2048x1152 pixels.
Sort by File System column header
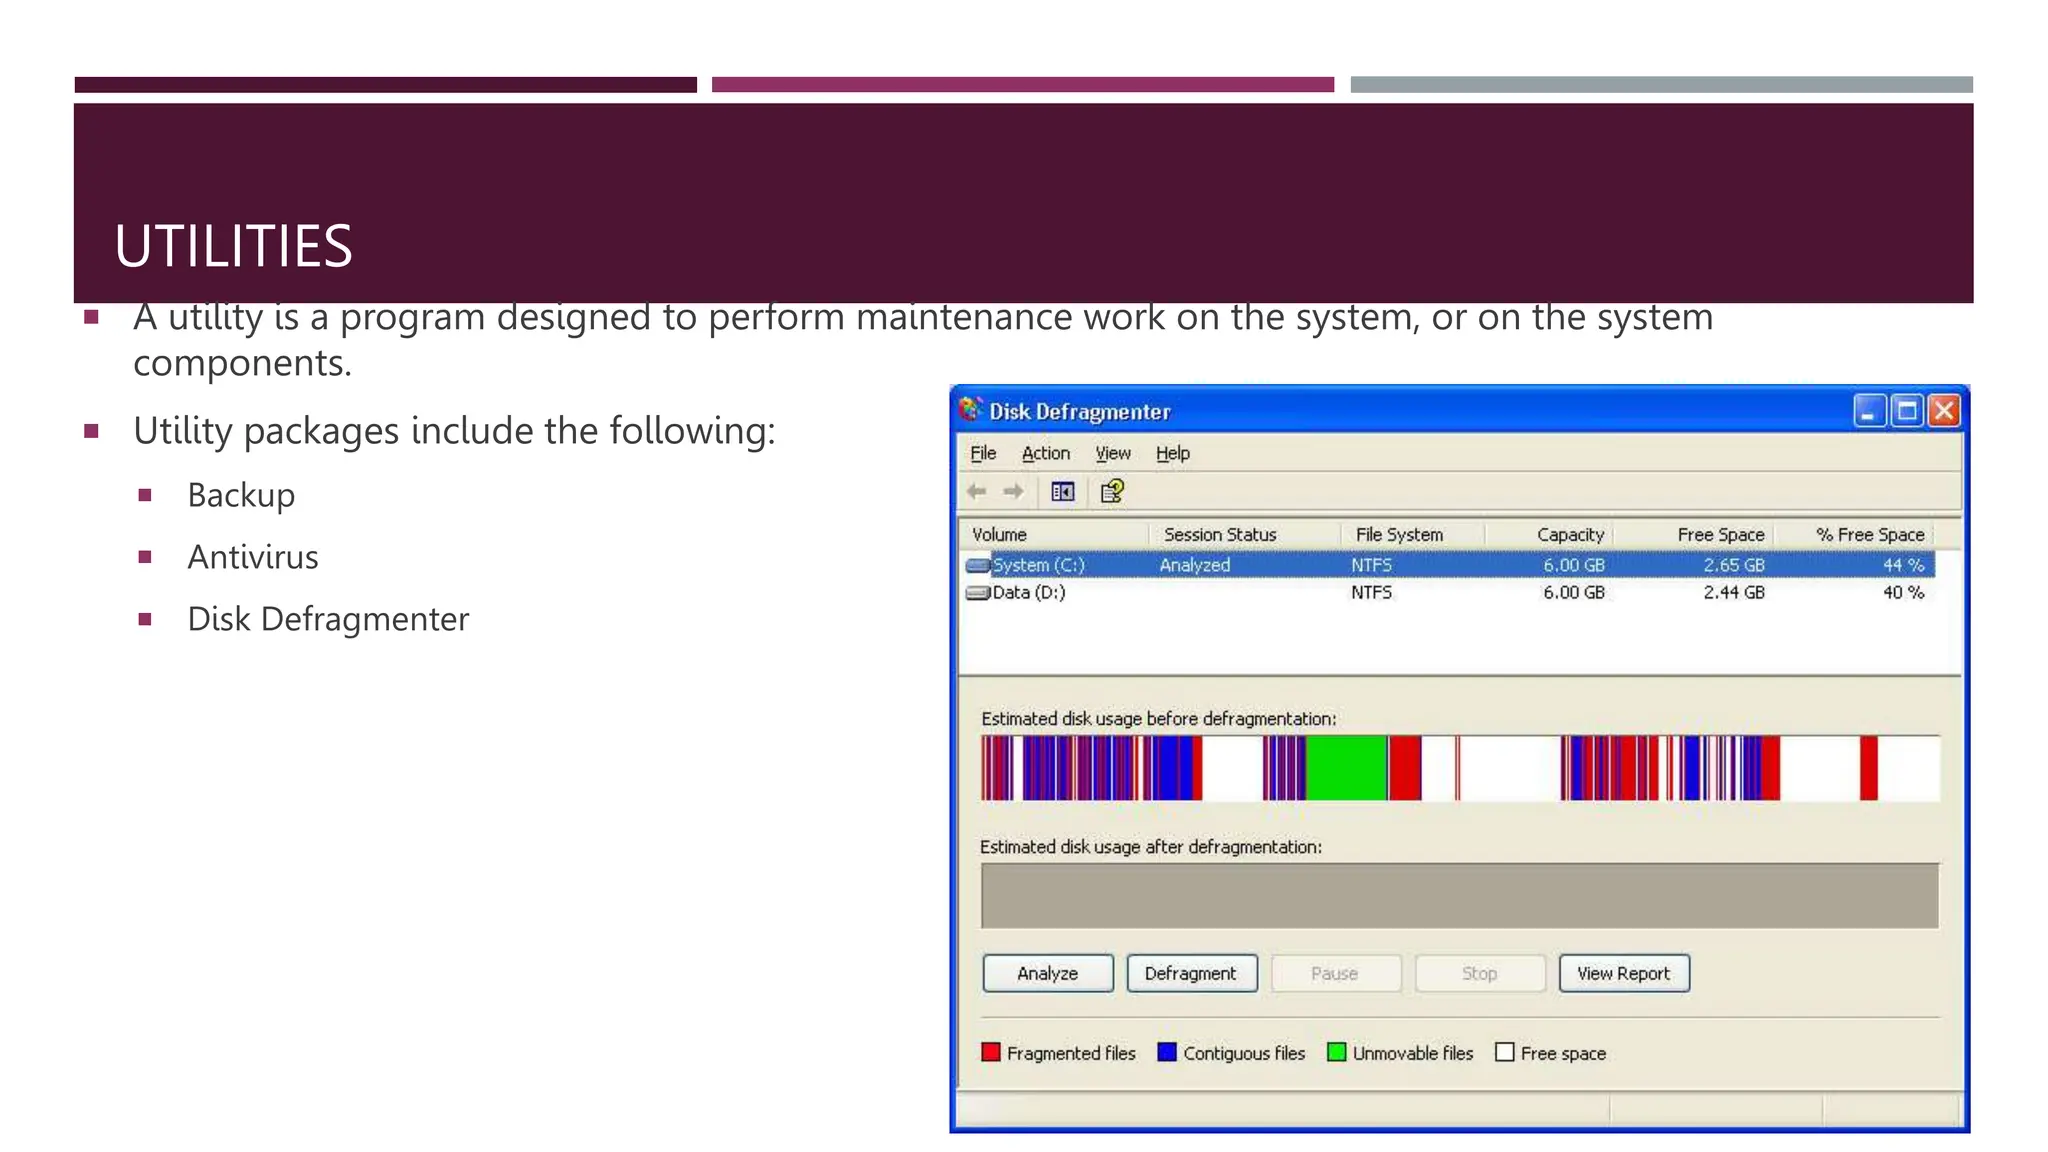pos(1413,535)
